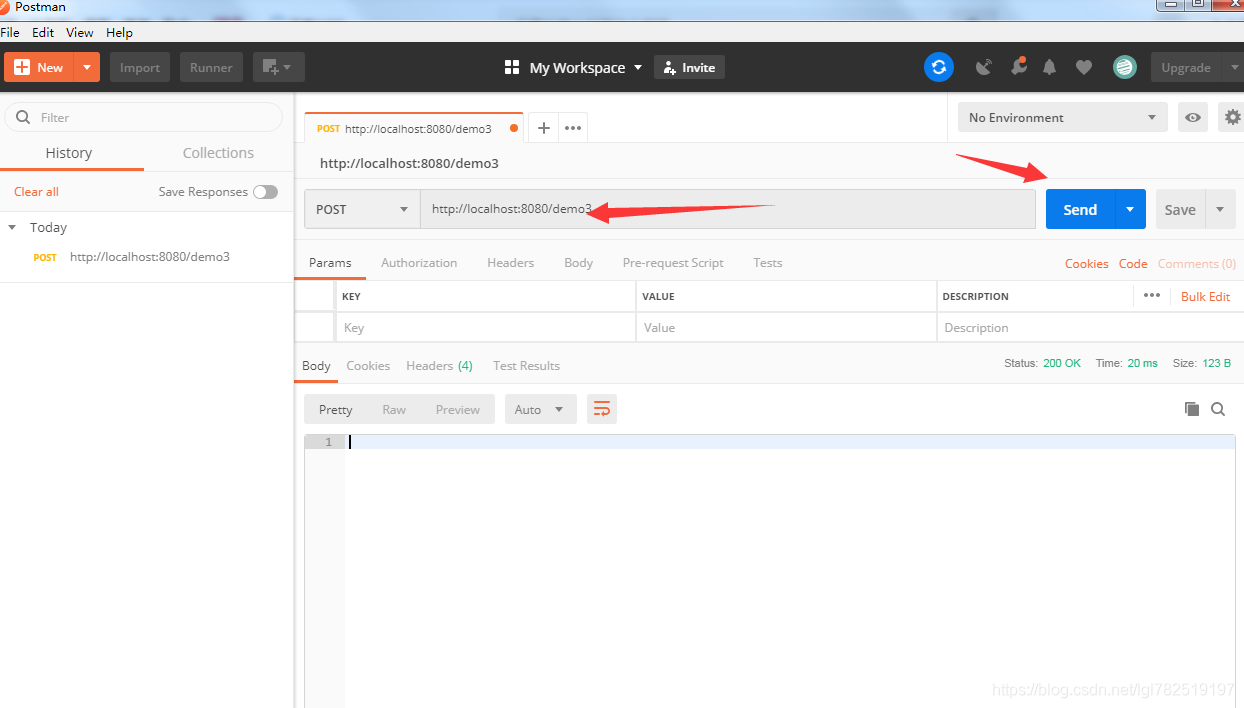1244x708 pixels.
Task: Open the request Headers tab
Action: click(510, 263)
